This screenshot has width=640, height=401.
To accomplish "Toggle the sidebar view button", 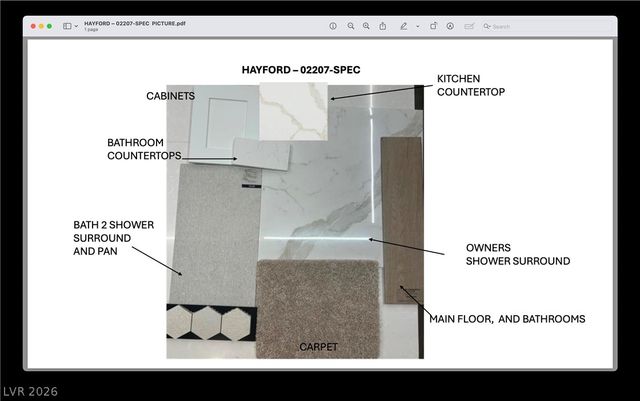I will point(66,26).
